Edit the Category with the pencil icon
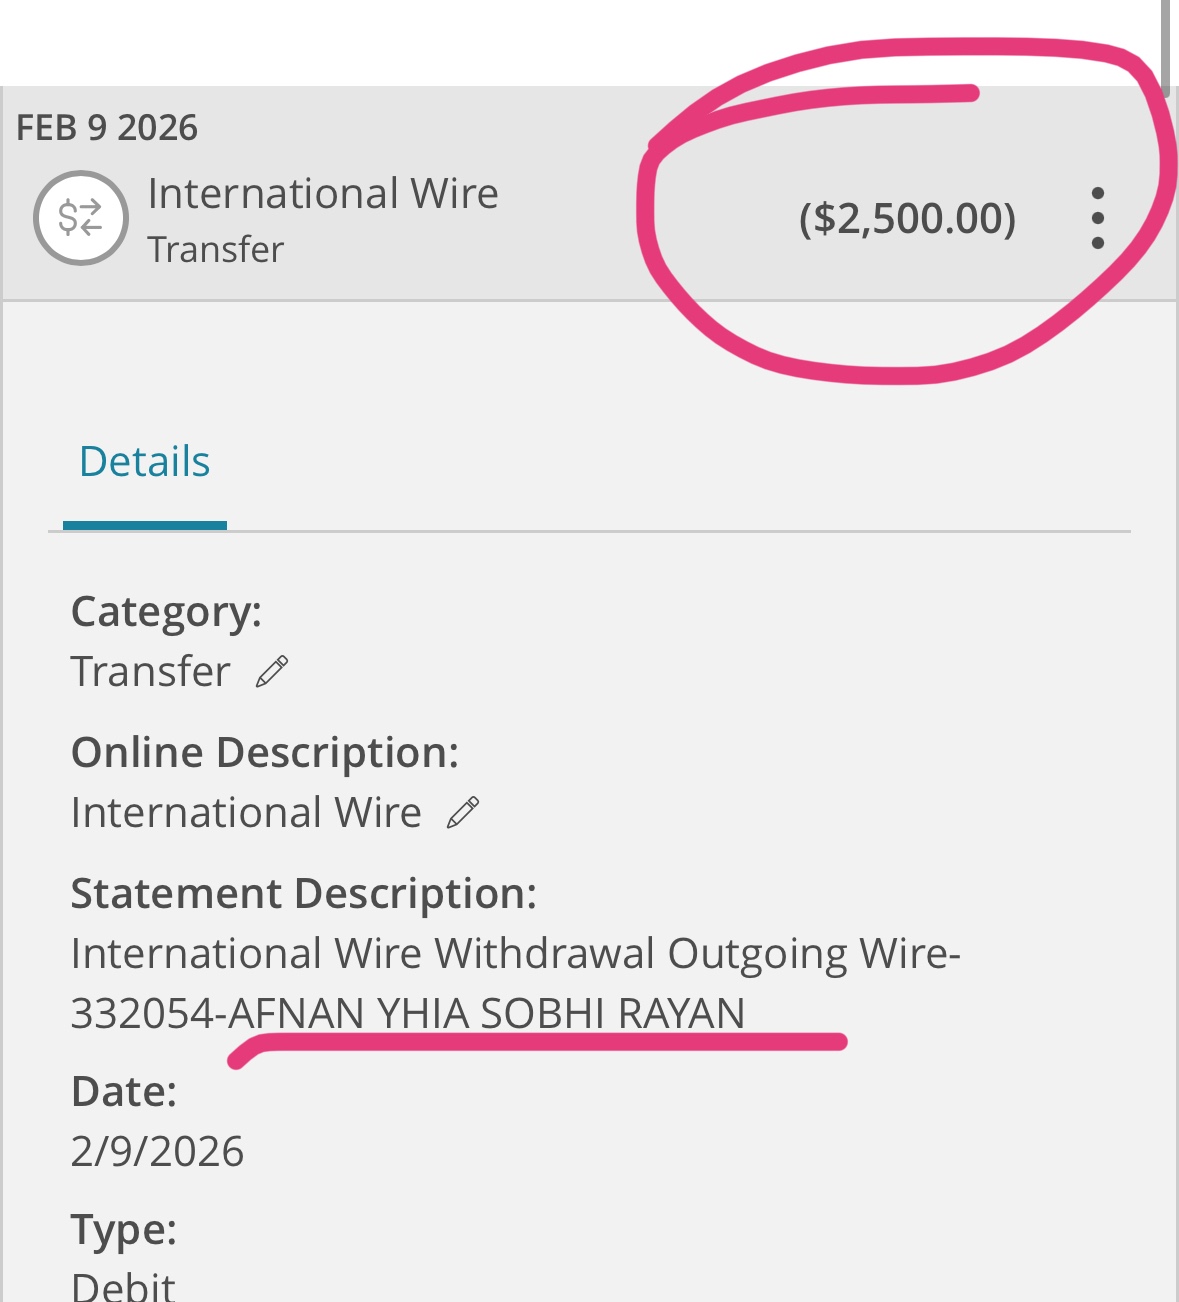The width and height of the screenshot is (1179, 1302). coord(272,672)
